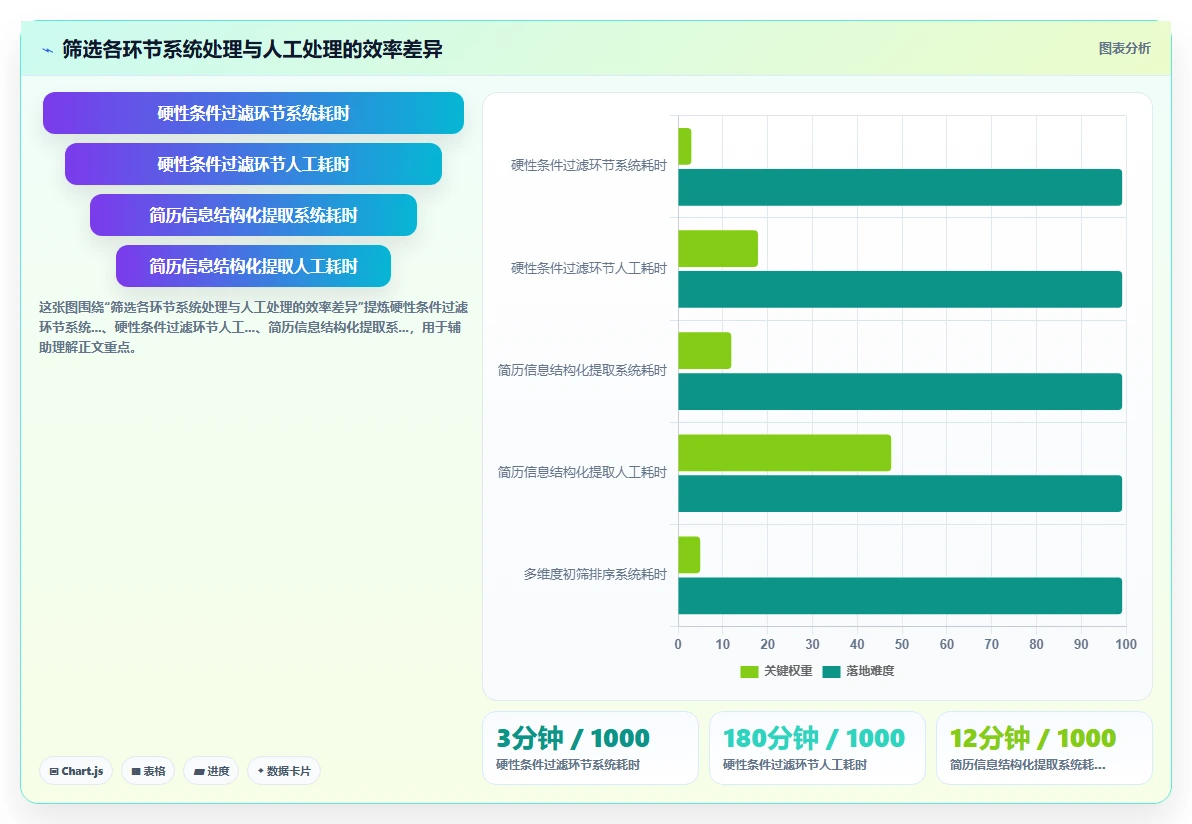
Task: Click y-axis label 多维度初筛排序系统耗时
Action: 595,575
